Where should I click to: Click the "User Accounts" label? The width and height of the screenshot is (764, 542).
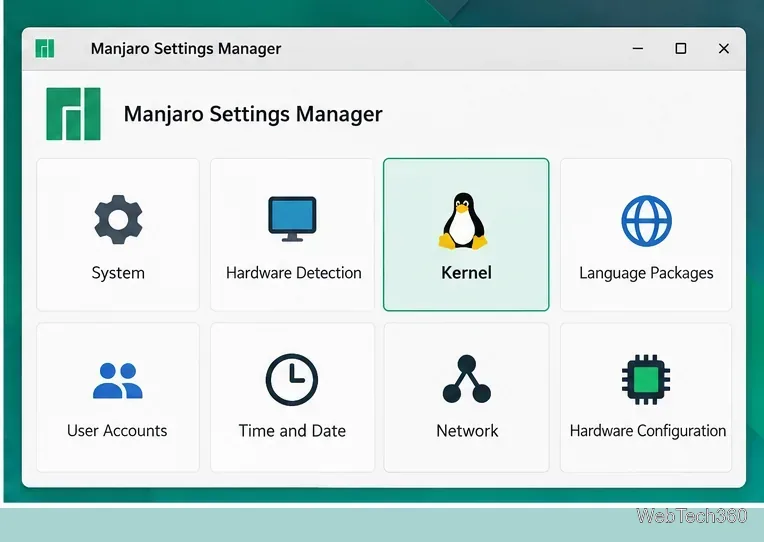[x=117, y=430]
